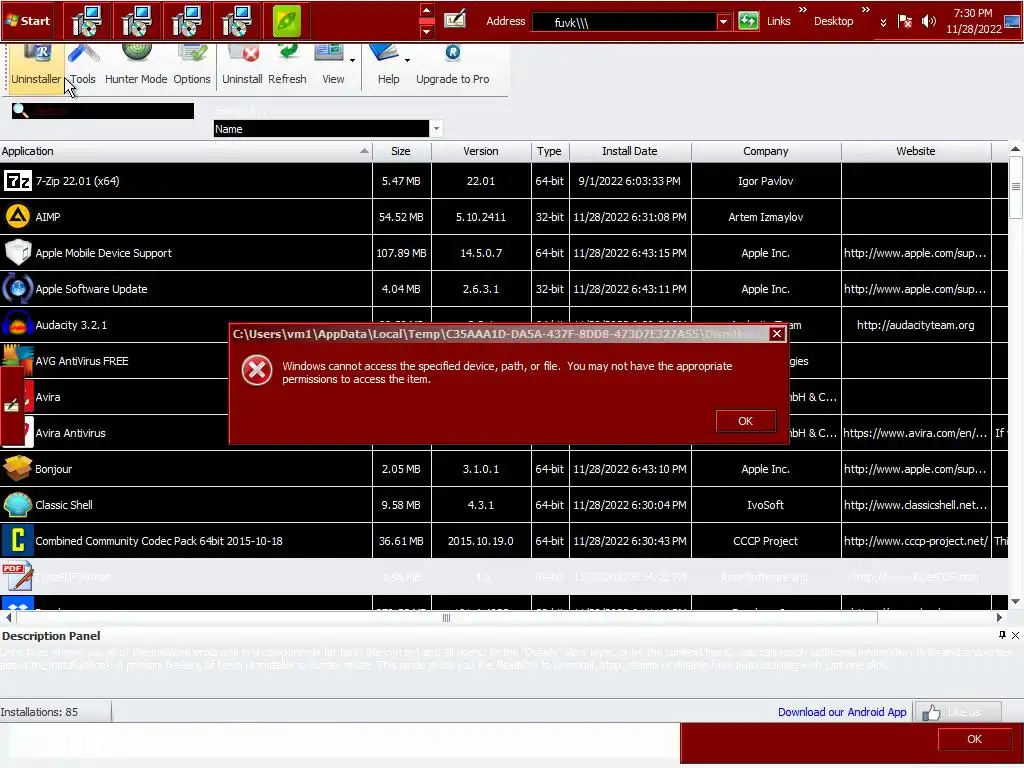Image resolution: width=1024 pixels, height=768 pixels.
Task: Sort by the Company column header
Action: click(x=765, y=151)
